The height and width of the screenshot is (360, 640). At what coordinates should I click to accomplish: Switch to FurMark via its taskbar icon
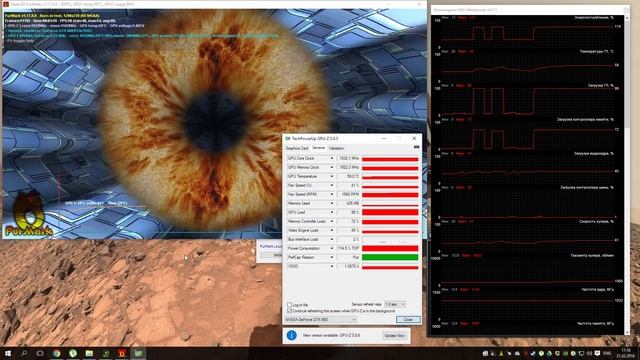click(x=122, y=353)
